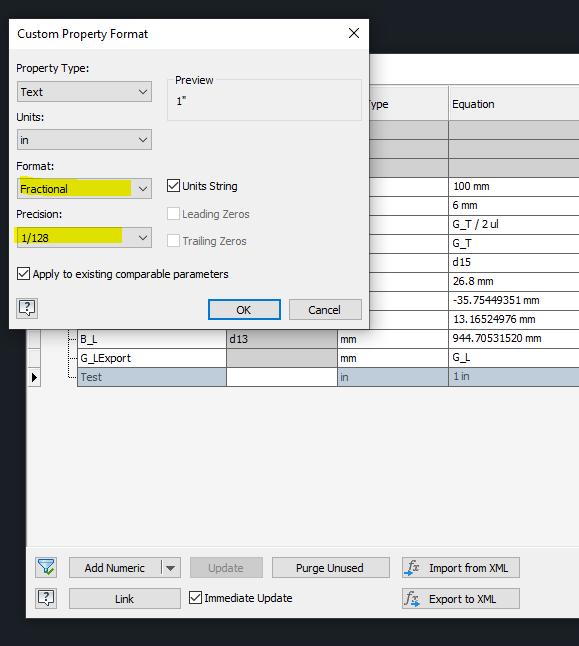Toggle the Immediate Update checkbox
Image resolution: width=579 pixels, height=646 pixels.
pyautogui.click(x=195, y=598)
